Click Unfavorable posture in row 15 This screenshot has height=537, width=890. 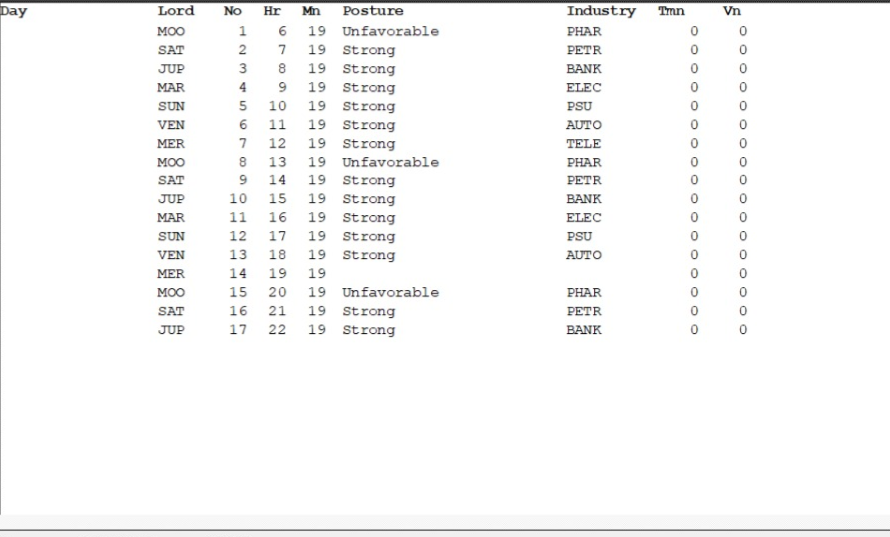pos(391,292)
